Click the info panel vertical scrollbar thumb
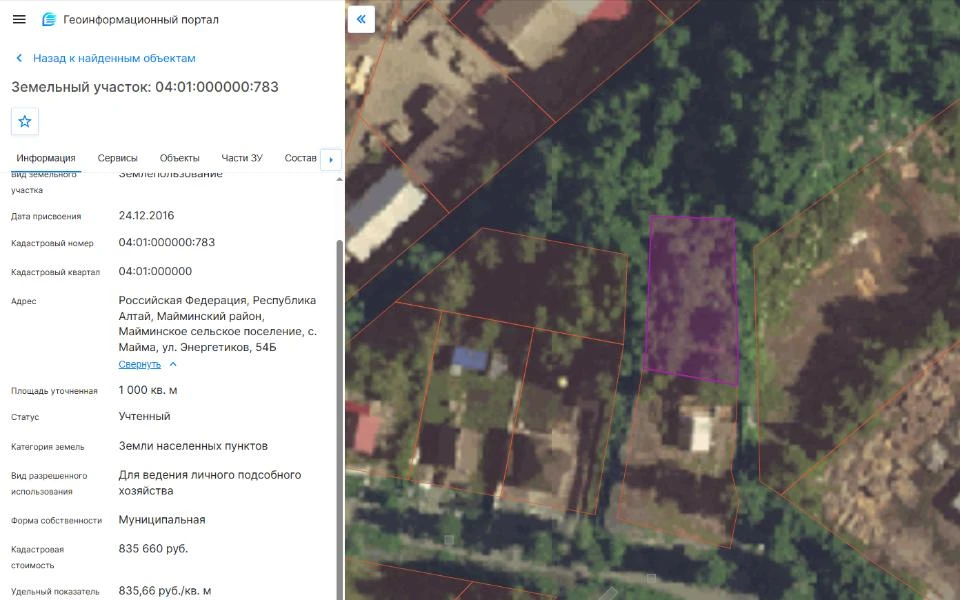960x600 pixels. click(x=340, y=419)
